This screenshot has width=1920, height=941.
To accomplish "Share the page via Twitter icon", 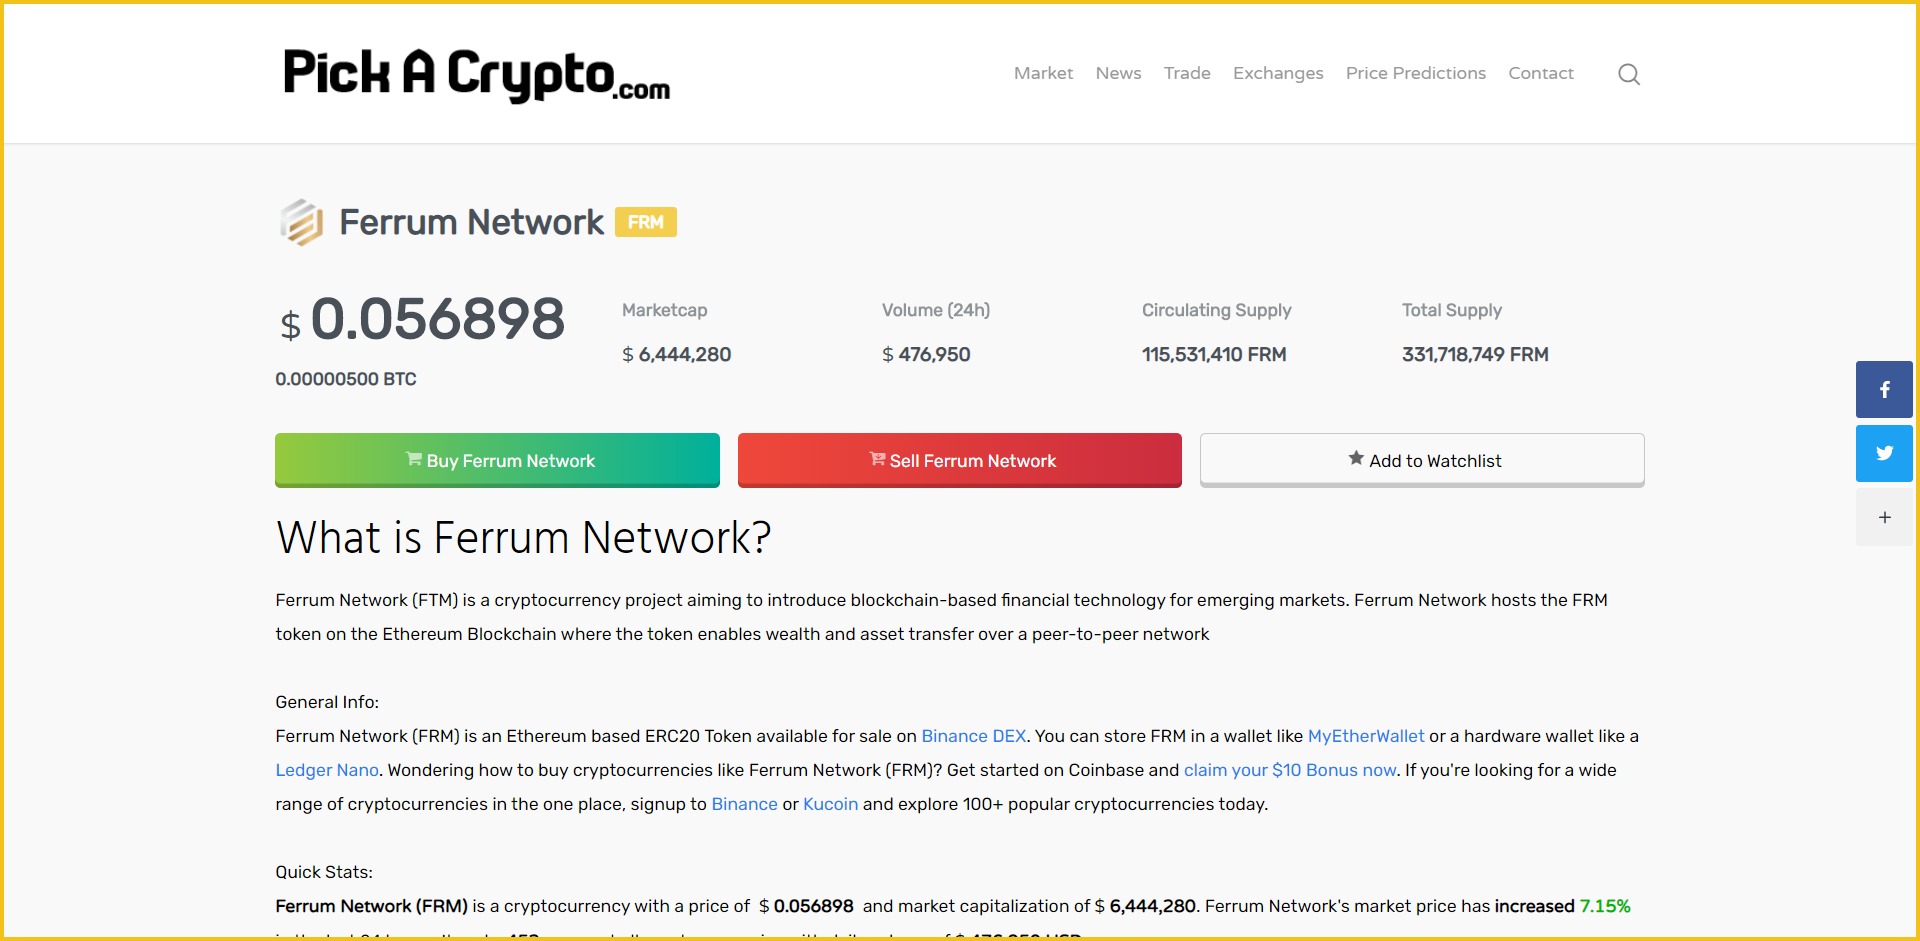I will tap(1884, 453).
